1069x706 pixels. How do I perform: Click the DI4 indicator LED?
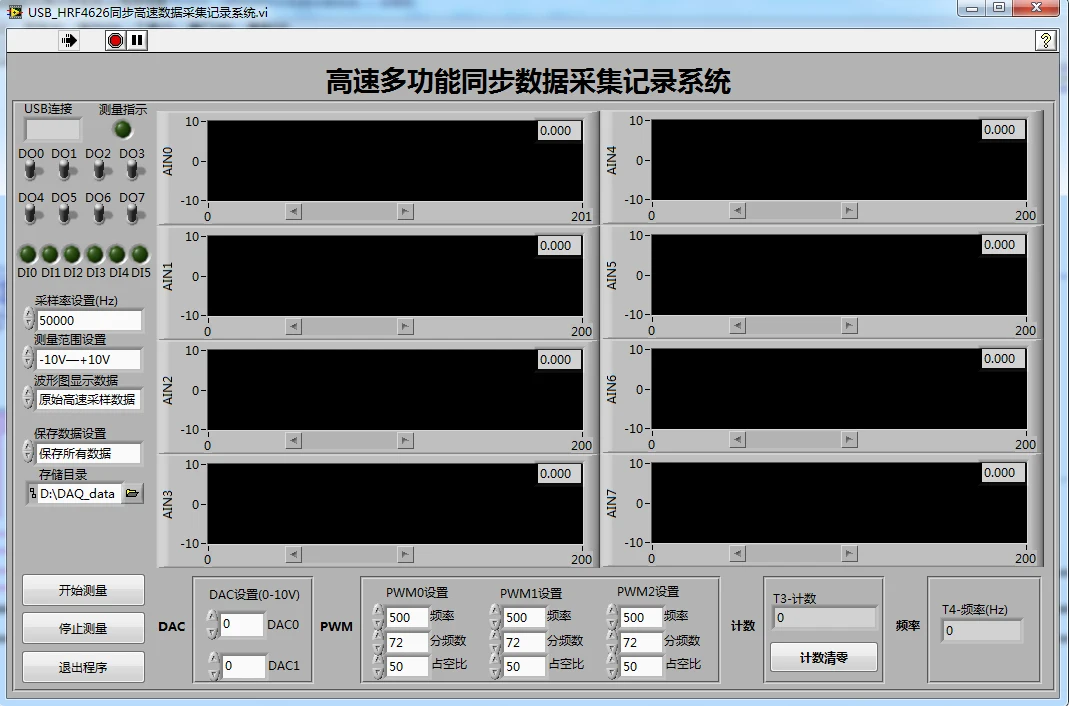117,254
